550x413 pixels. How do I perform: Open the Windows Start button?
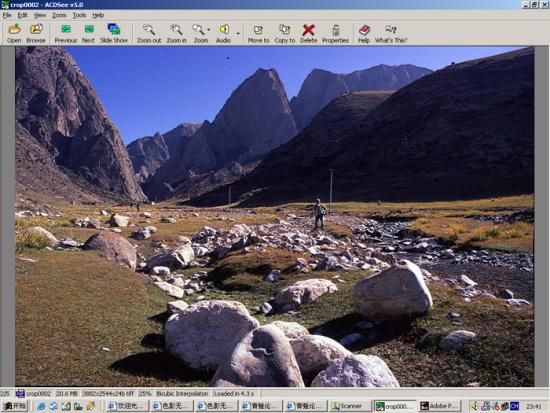pos(15,406)
